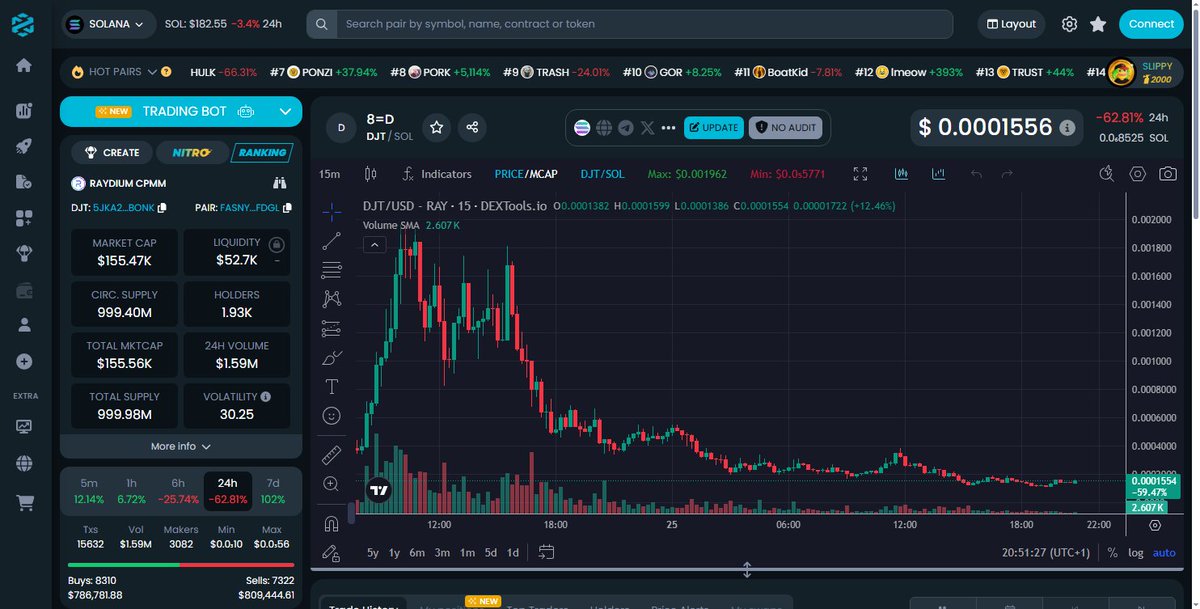Screen dimensions: 1200x609
Task: Select the text annotation chart tool
Action: coord(331,386)
